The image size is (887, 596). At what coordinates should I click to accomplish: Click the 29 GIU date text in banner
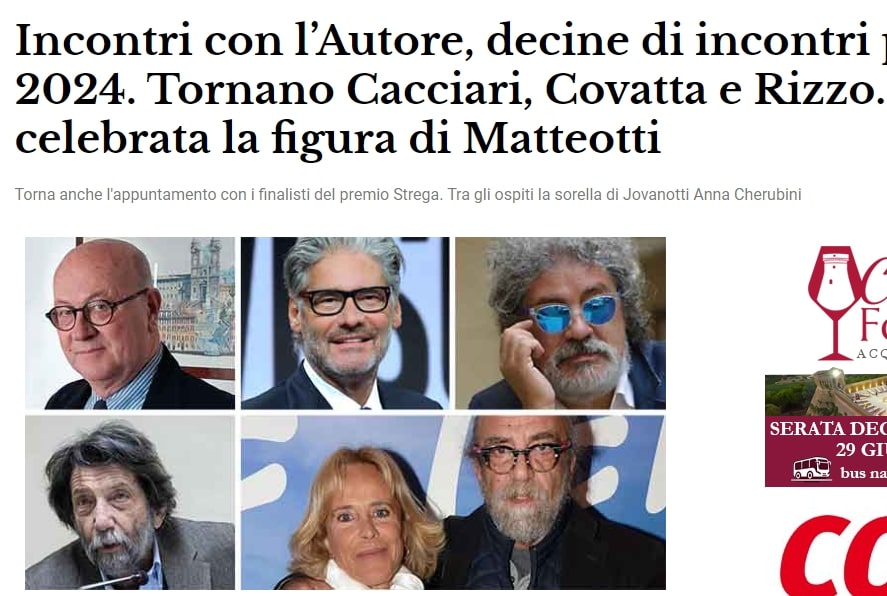tap(861, 450)
